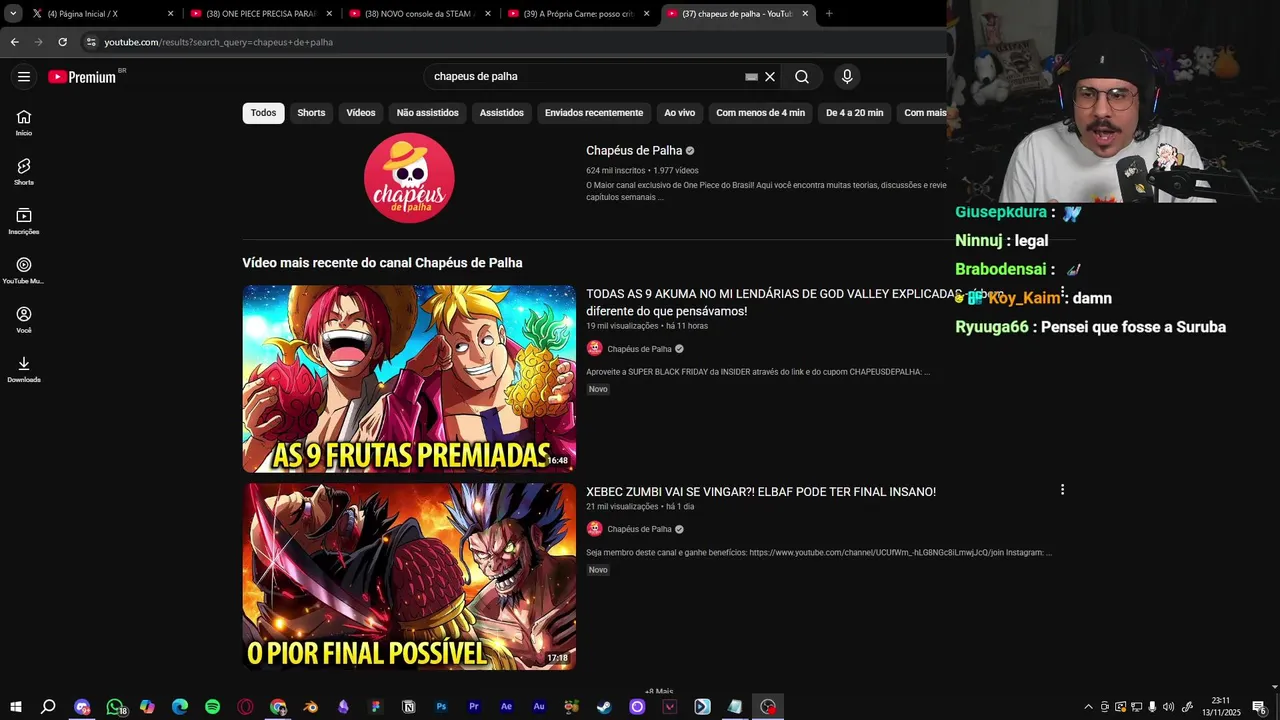Open Opera from the taskbar
Image resolution: width=1280 pixels, height=720 pixels.
pos(245,707)
